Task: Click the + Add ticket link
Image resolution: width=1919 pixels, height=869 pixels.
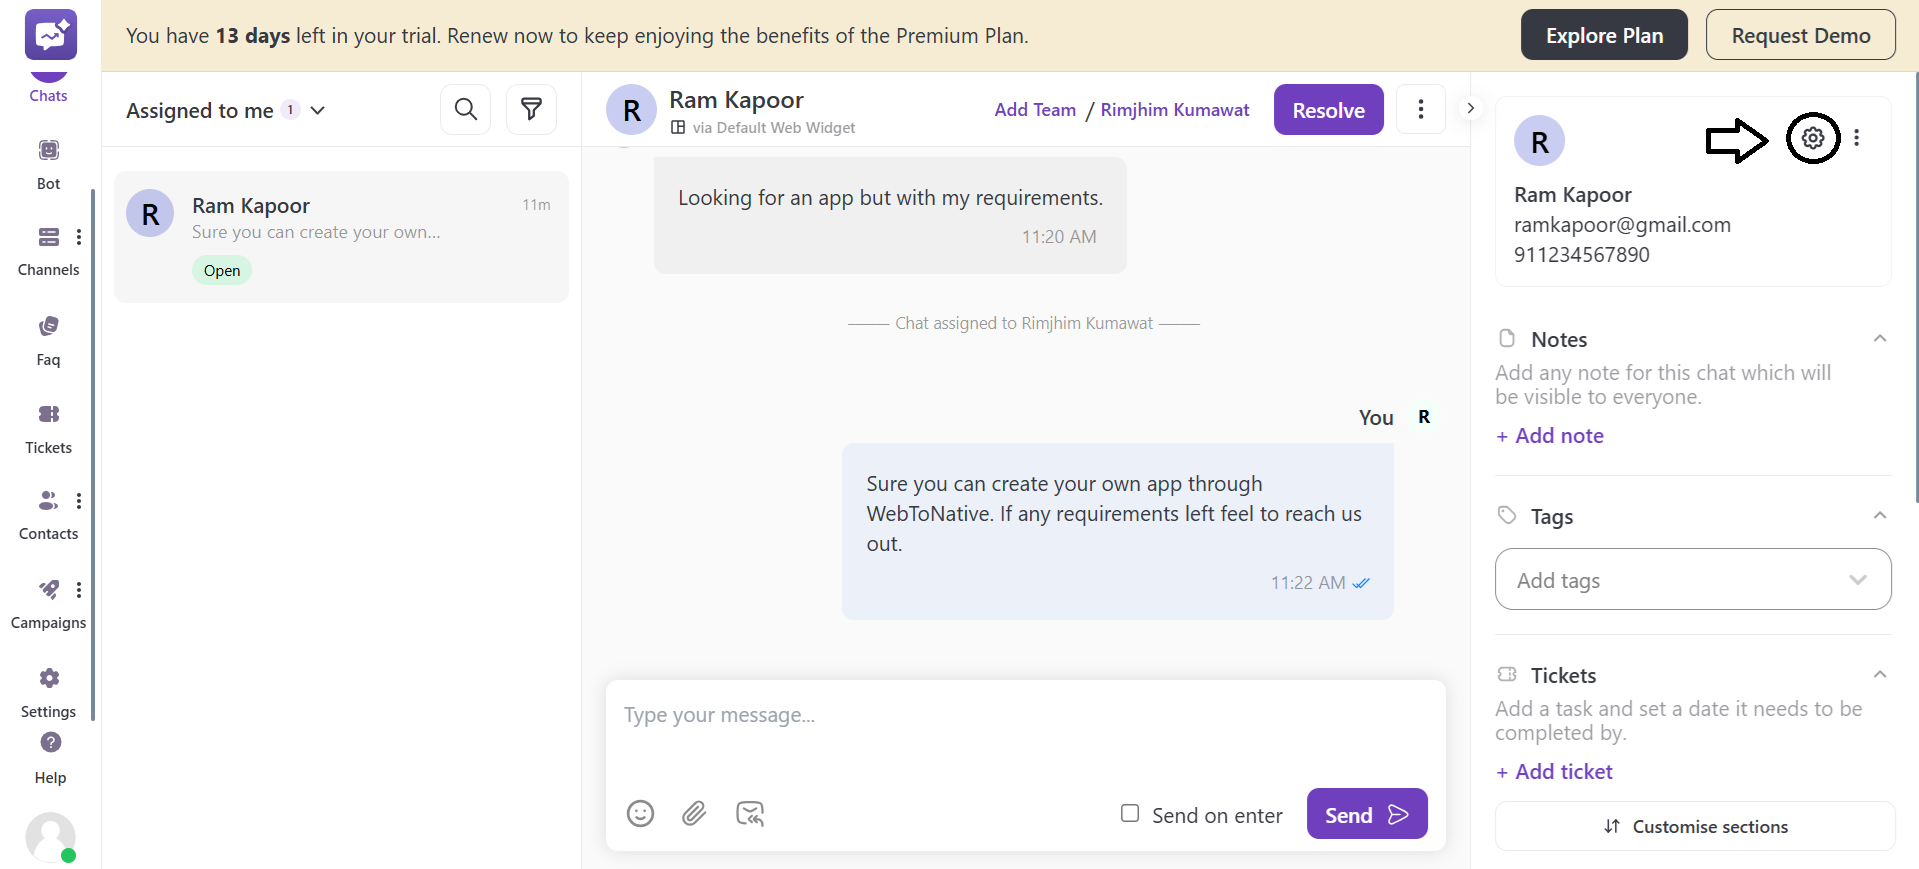Action: (x=1554, y=772)
